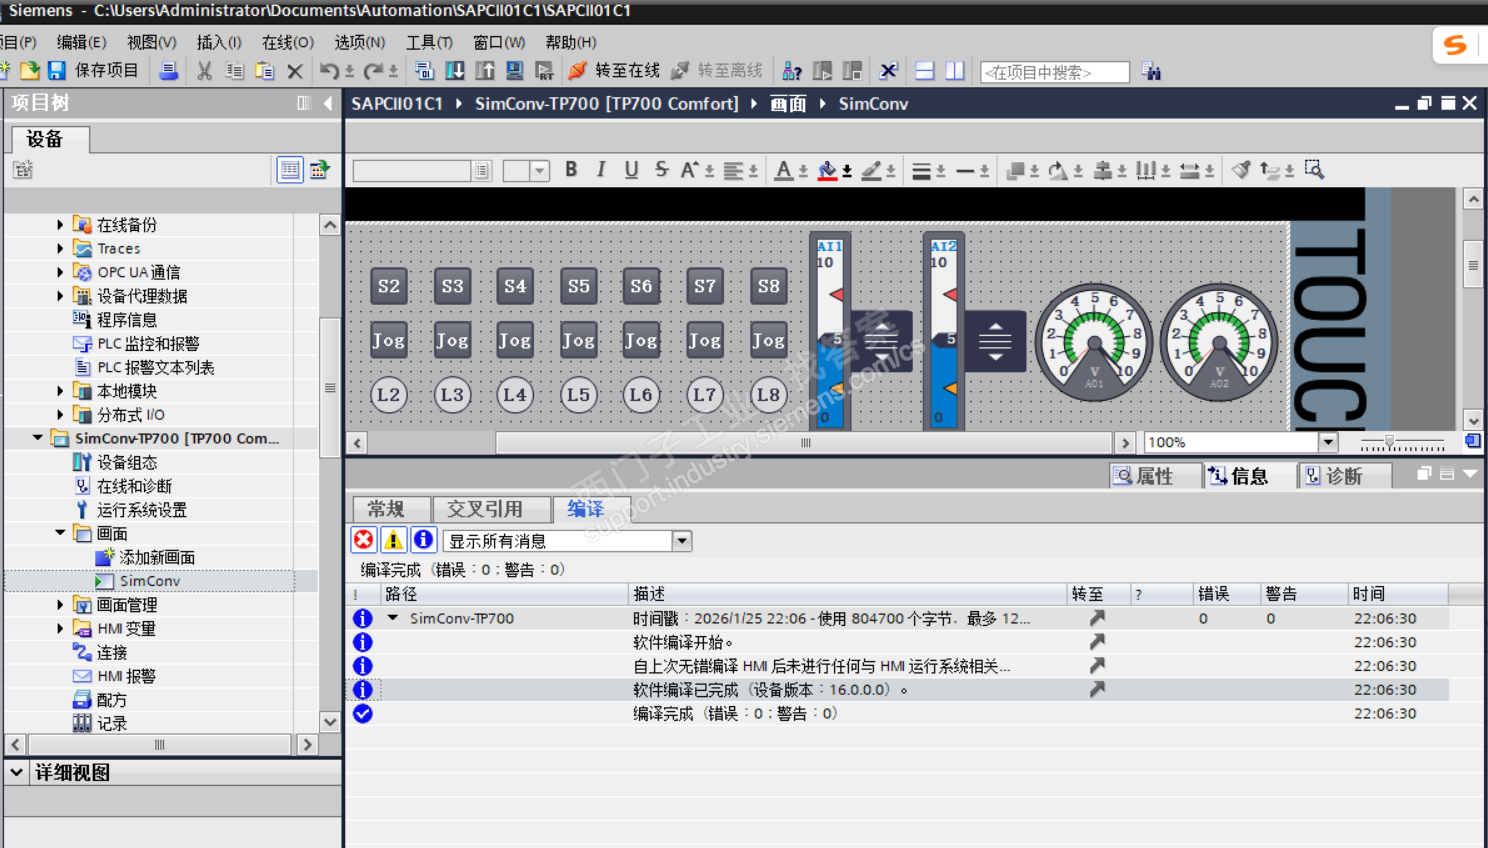Image resolution: width=1488 pixels, height=848 pixels.
Task: Click the project search input field
Action: pyautogui.click(x=1055, y=72)
